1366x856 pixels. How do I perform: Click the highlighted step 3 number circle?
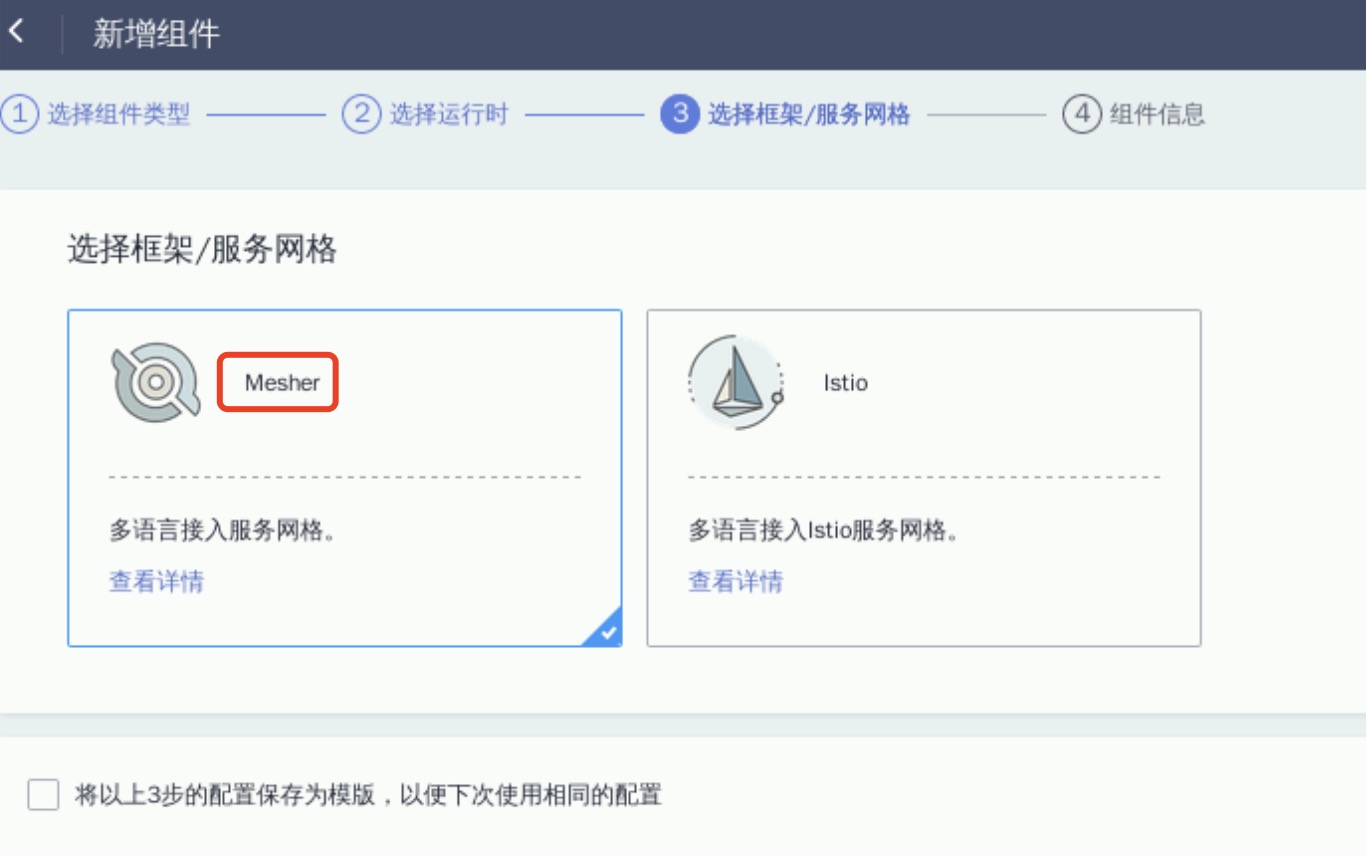(679, 114)
